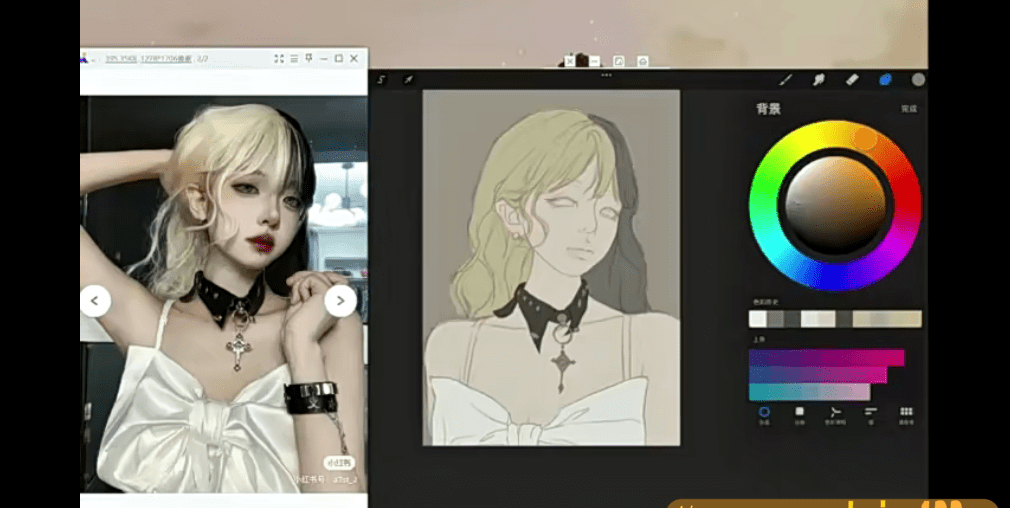Open the three-dot menu above canvas
1010x508 pixels.
point(605,75)
